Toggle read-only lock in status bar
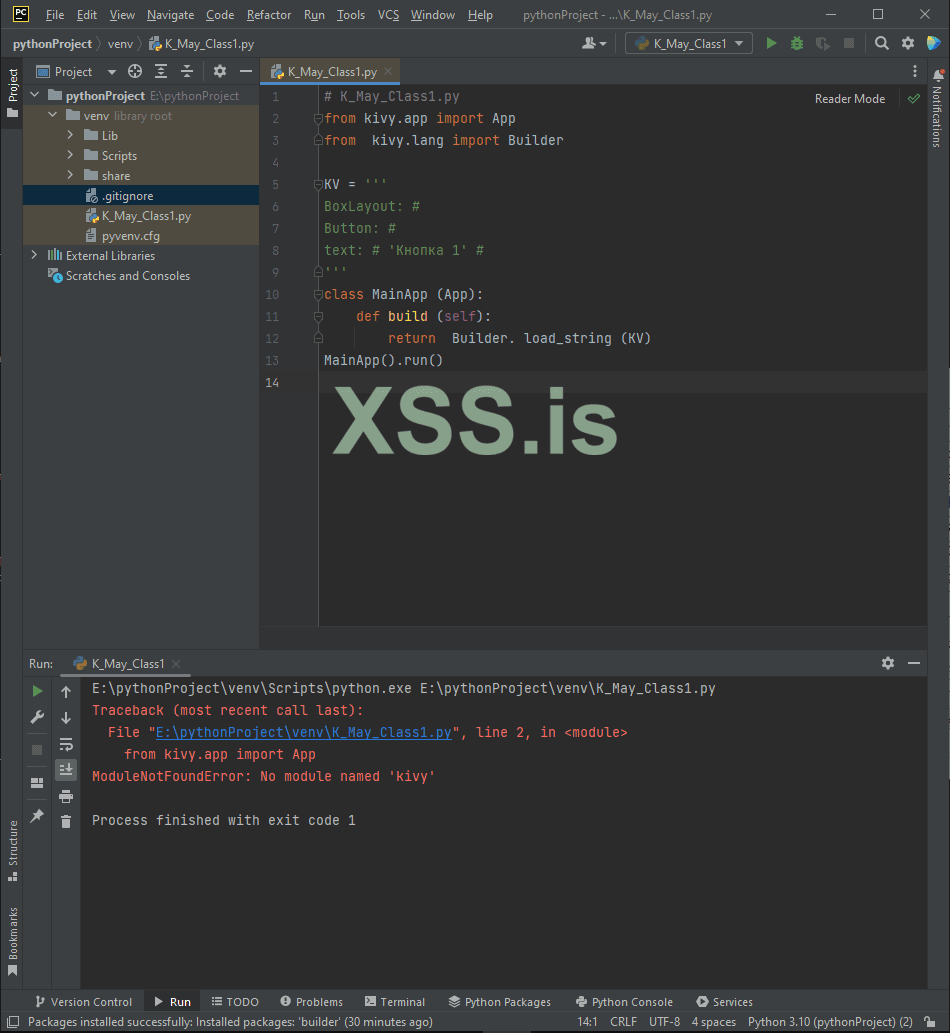950x1033 pixels. tap(929, 1021)
